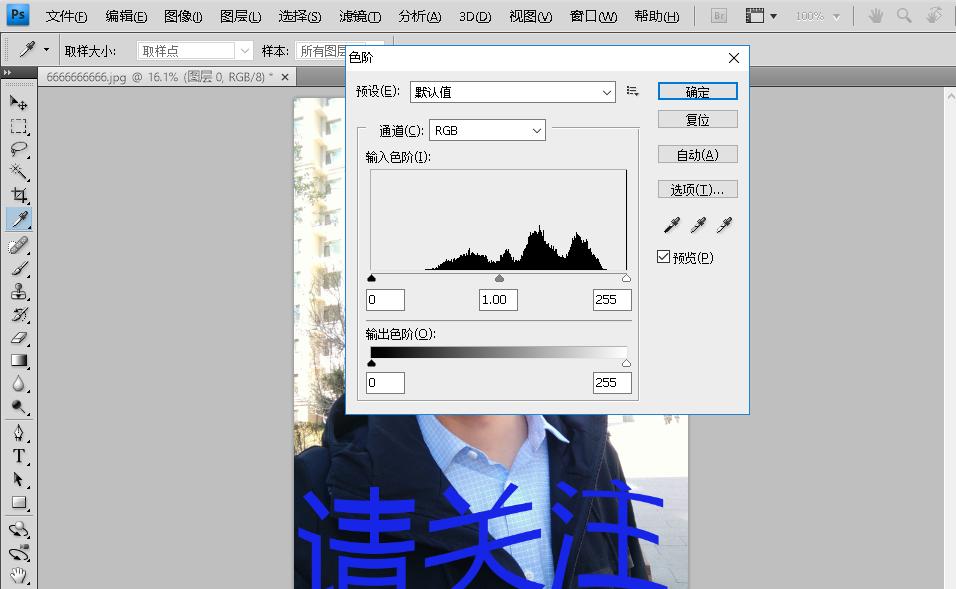Screen dimensions: 956x589
Task: Disable the 预览 preview checkbox
Action: coord(663,256)
